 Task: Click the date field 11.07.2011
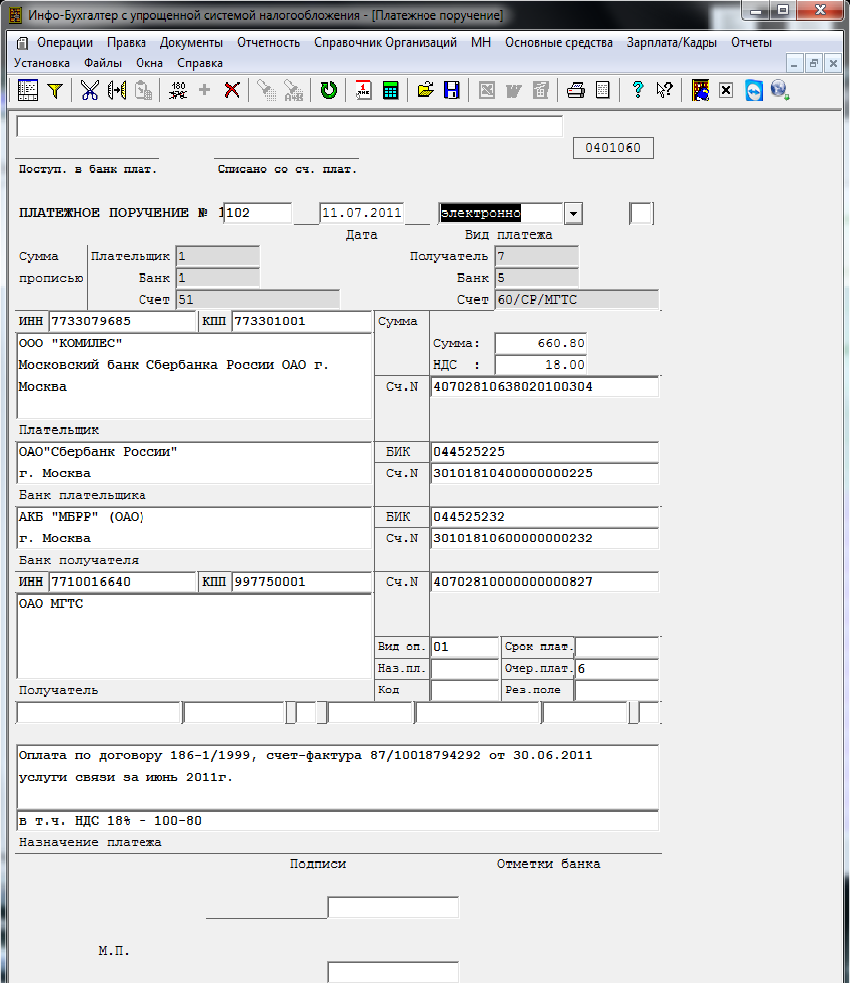(361, 213)
